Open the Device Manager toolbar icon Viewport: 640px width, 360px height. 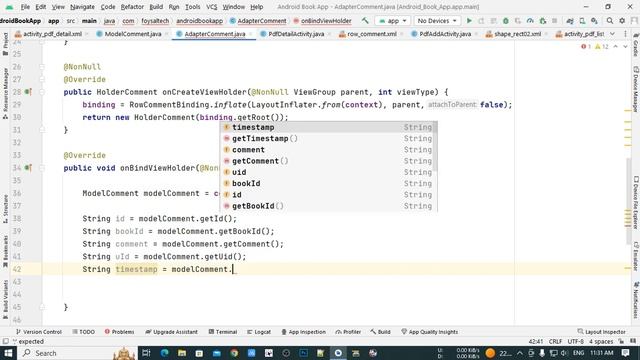(x=582, y=21)
